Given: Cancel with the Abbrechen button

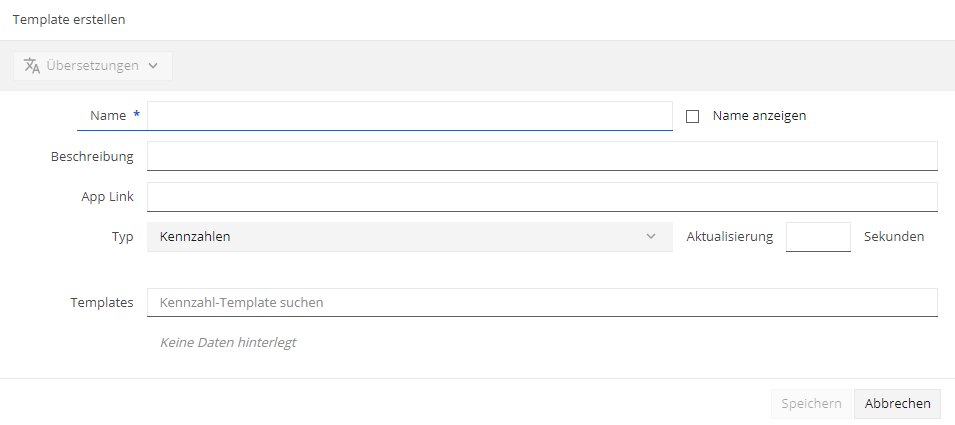Looking at the screenshot, I should [898, 404].
